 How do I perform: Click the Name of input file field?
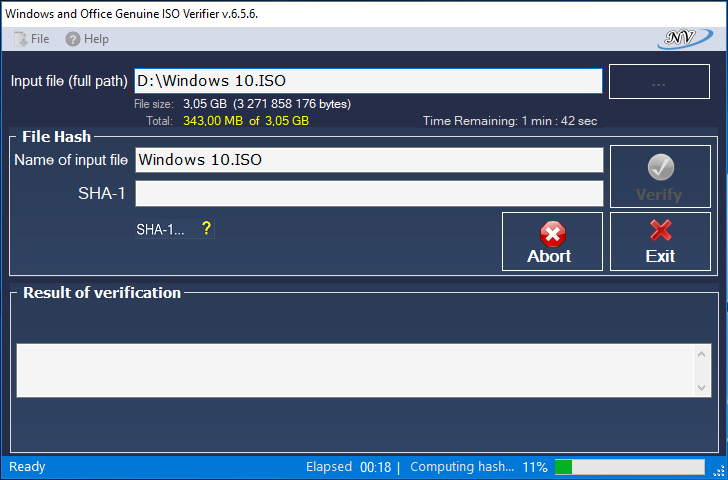pyautogui.click(x=369, y=160)
